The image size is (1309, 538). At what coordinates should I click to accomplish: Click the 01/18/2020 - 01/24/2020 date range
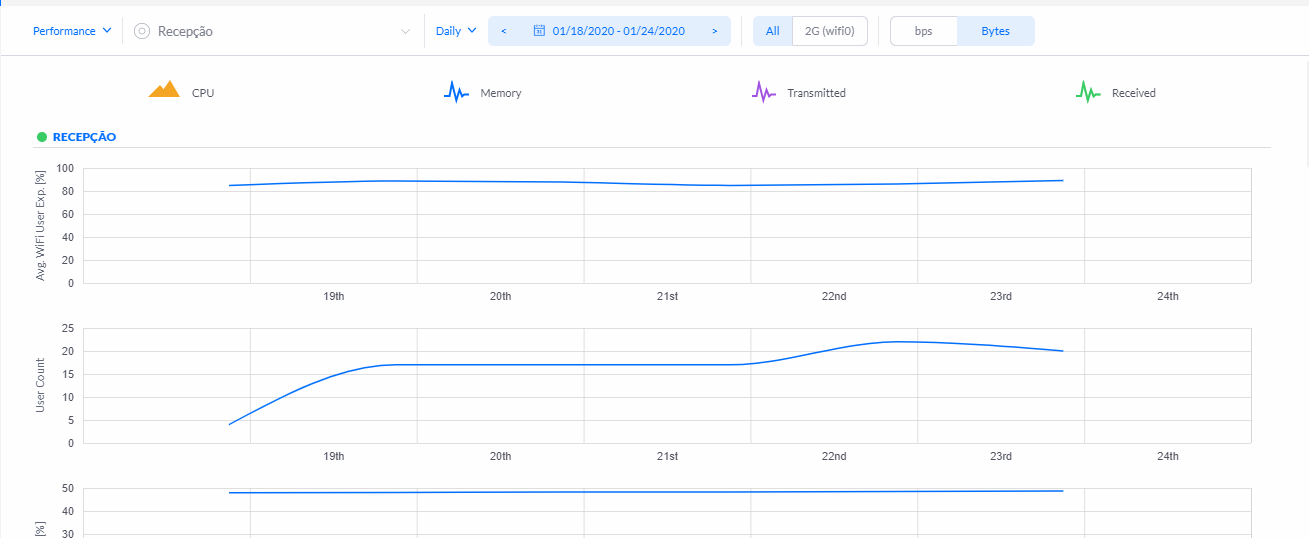click(619, 31)
